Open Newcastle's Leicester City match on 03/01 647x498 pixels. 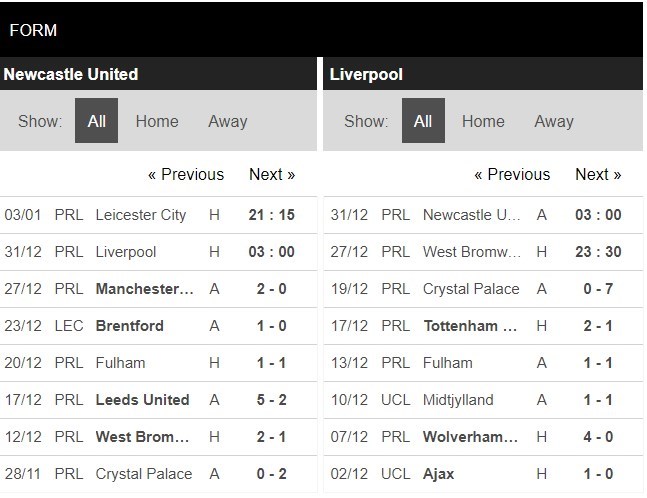(140, 215)
